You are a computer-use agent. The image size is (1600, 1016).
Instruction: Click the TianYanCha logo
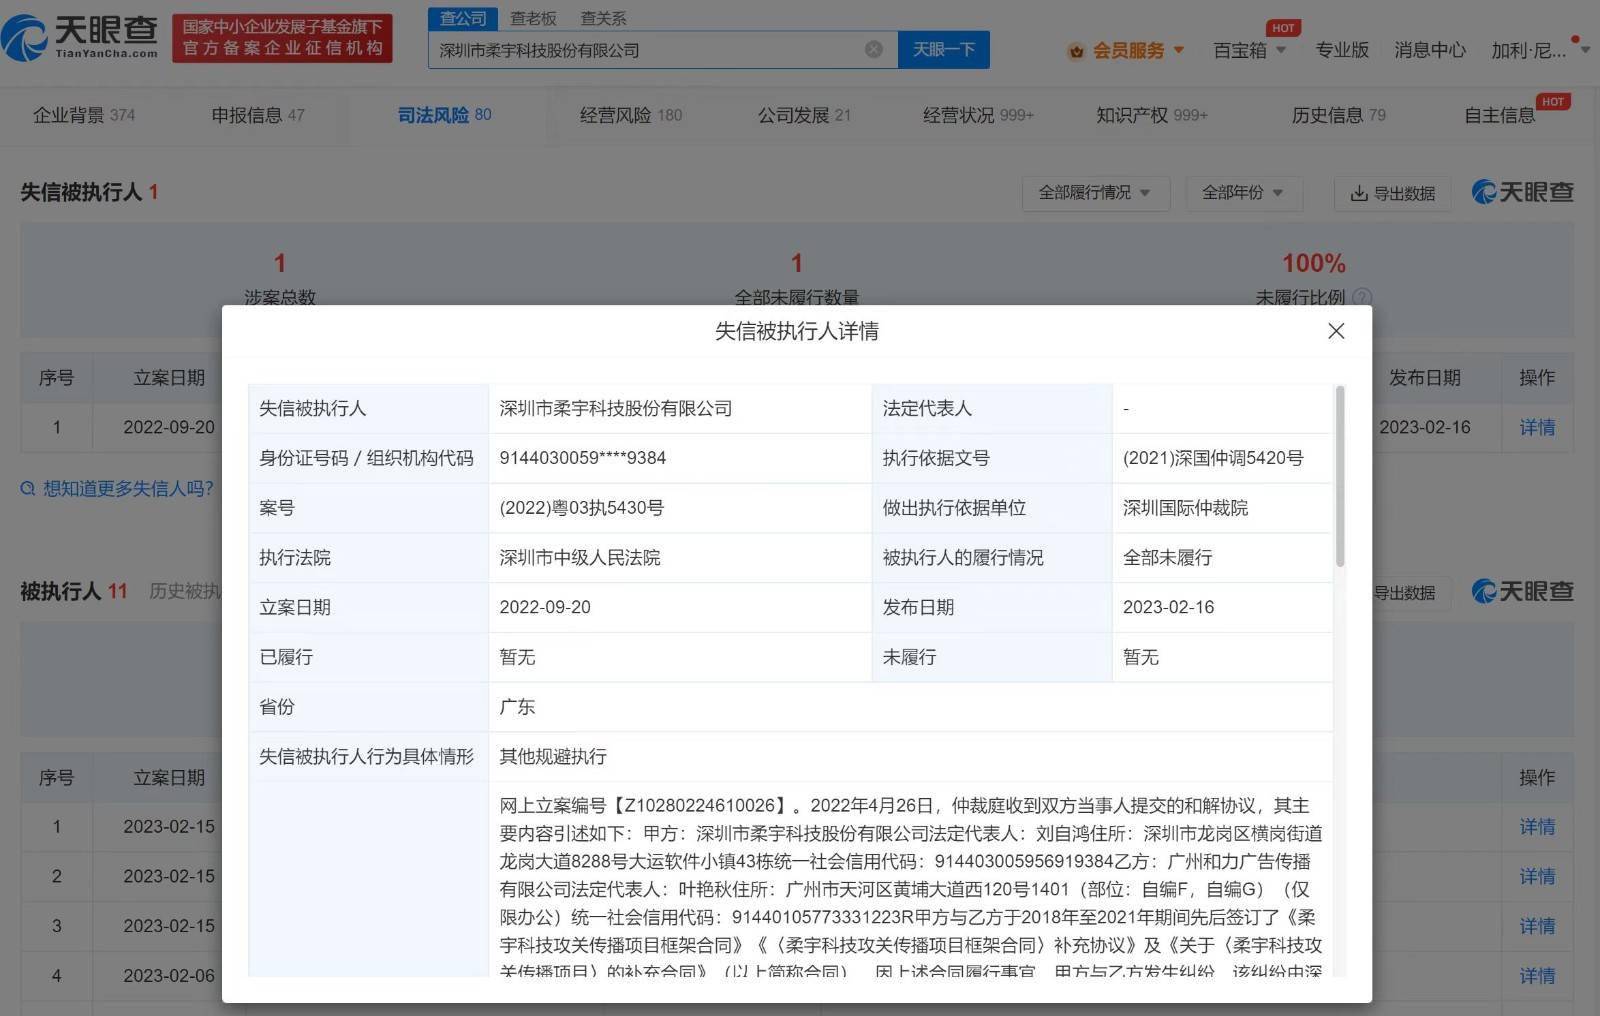80,38
